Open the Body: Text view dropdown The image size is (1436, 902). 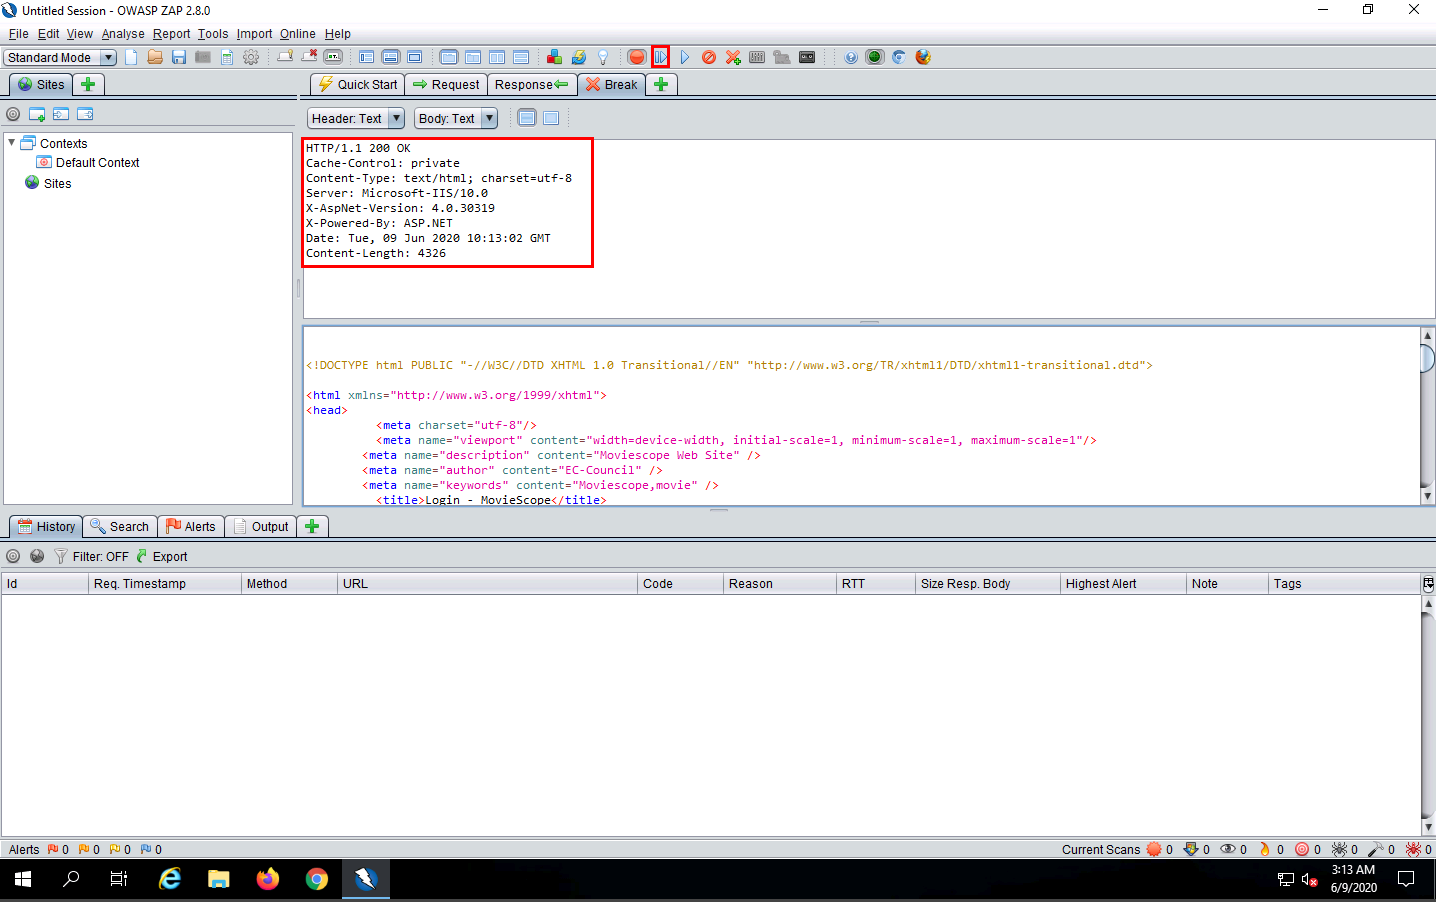point(456,118)
